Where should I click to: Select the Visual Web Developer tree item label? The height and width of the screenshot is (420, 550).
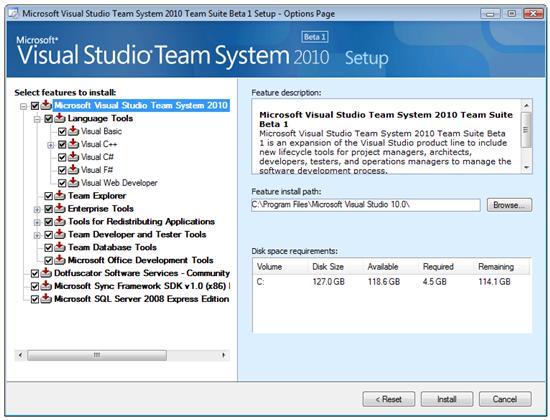pyautogui.click(x=119, y=183)
